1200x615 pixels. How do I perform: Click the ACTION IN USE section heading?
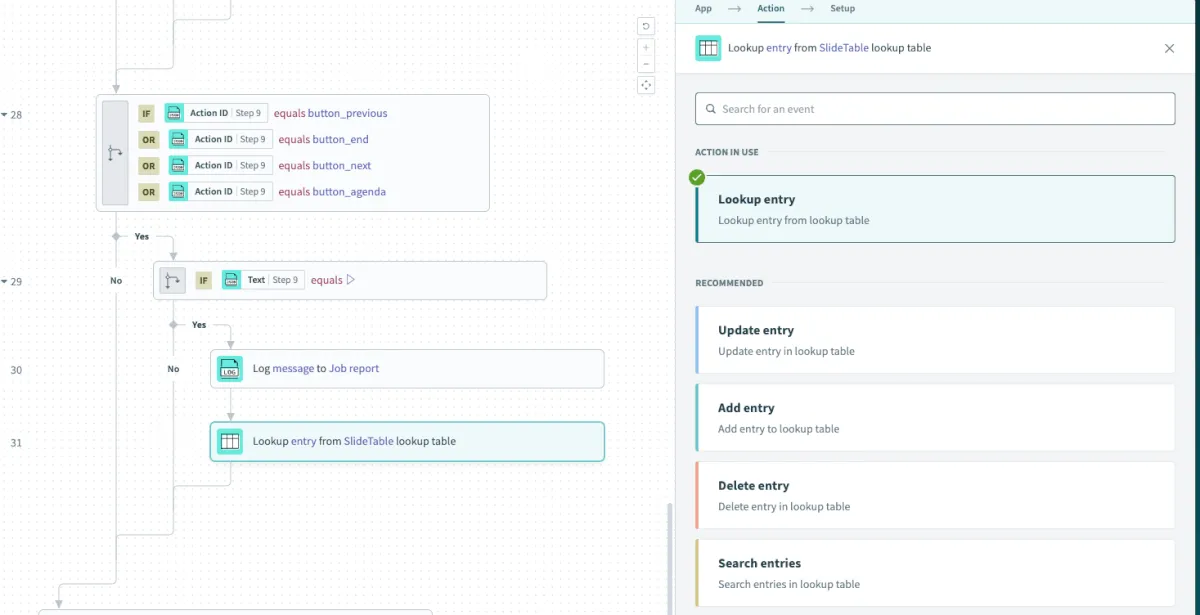727,152
